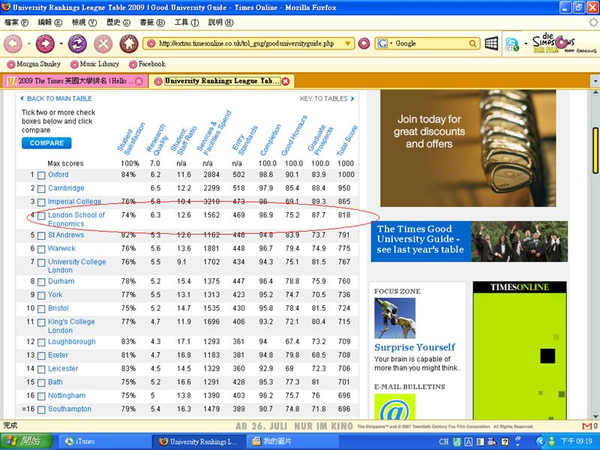Click the browser Back arrow button

point(13,44)
